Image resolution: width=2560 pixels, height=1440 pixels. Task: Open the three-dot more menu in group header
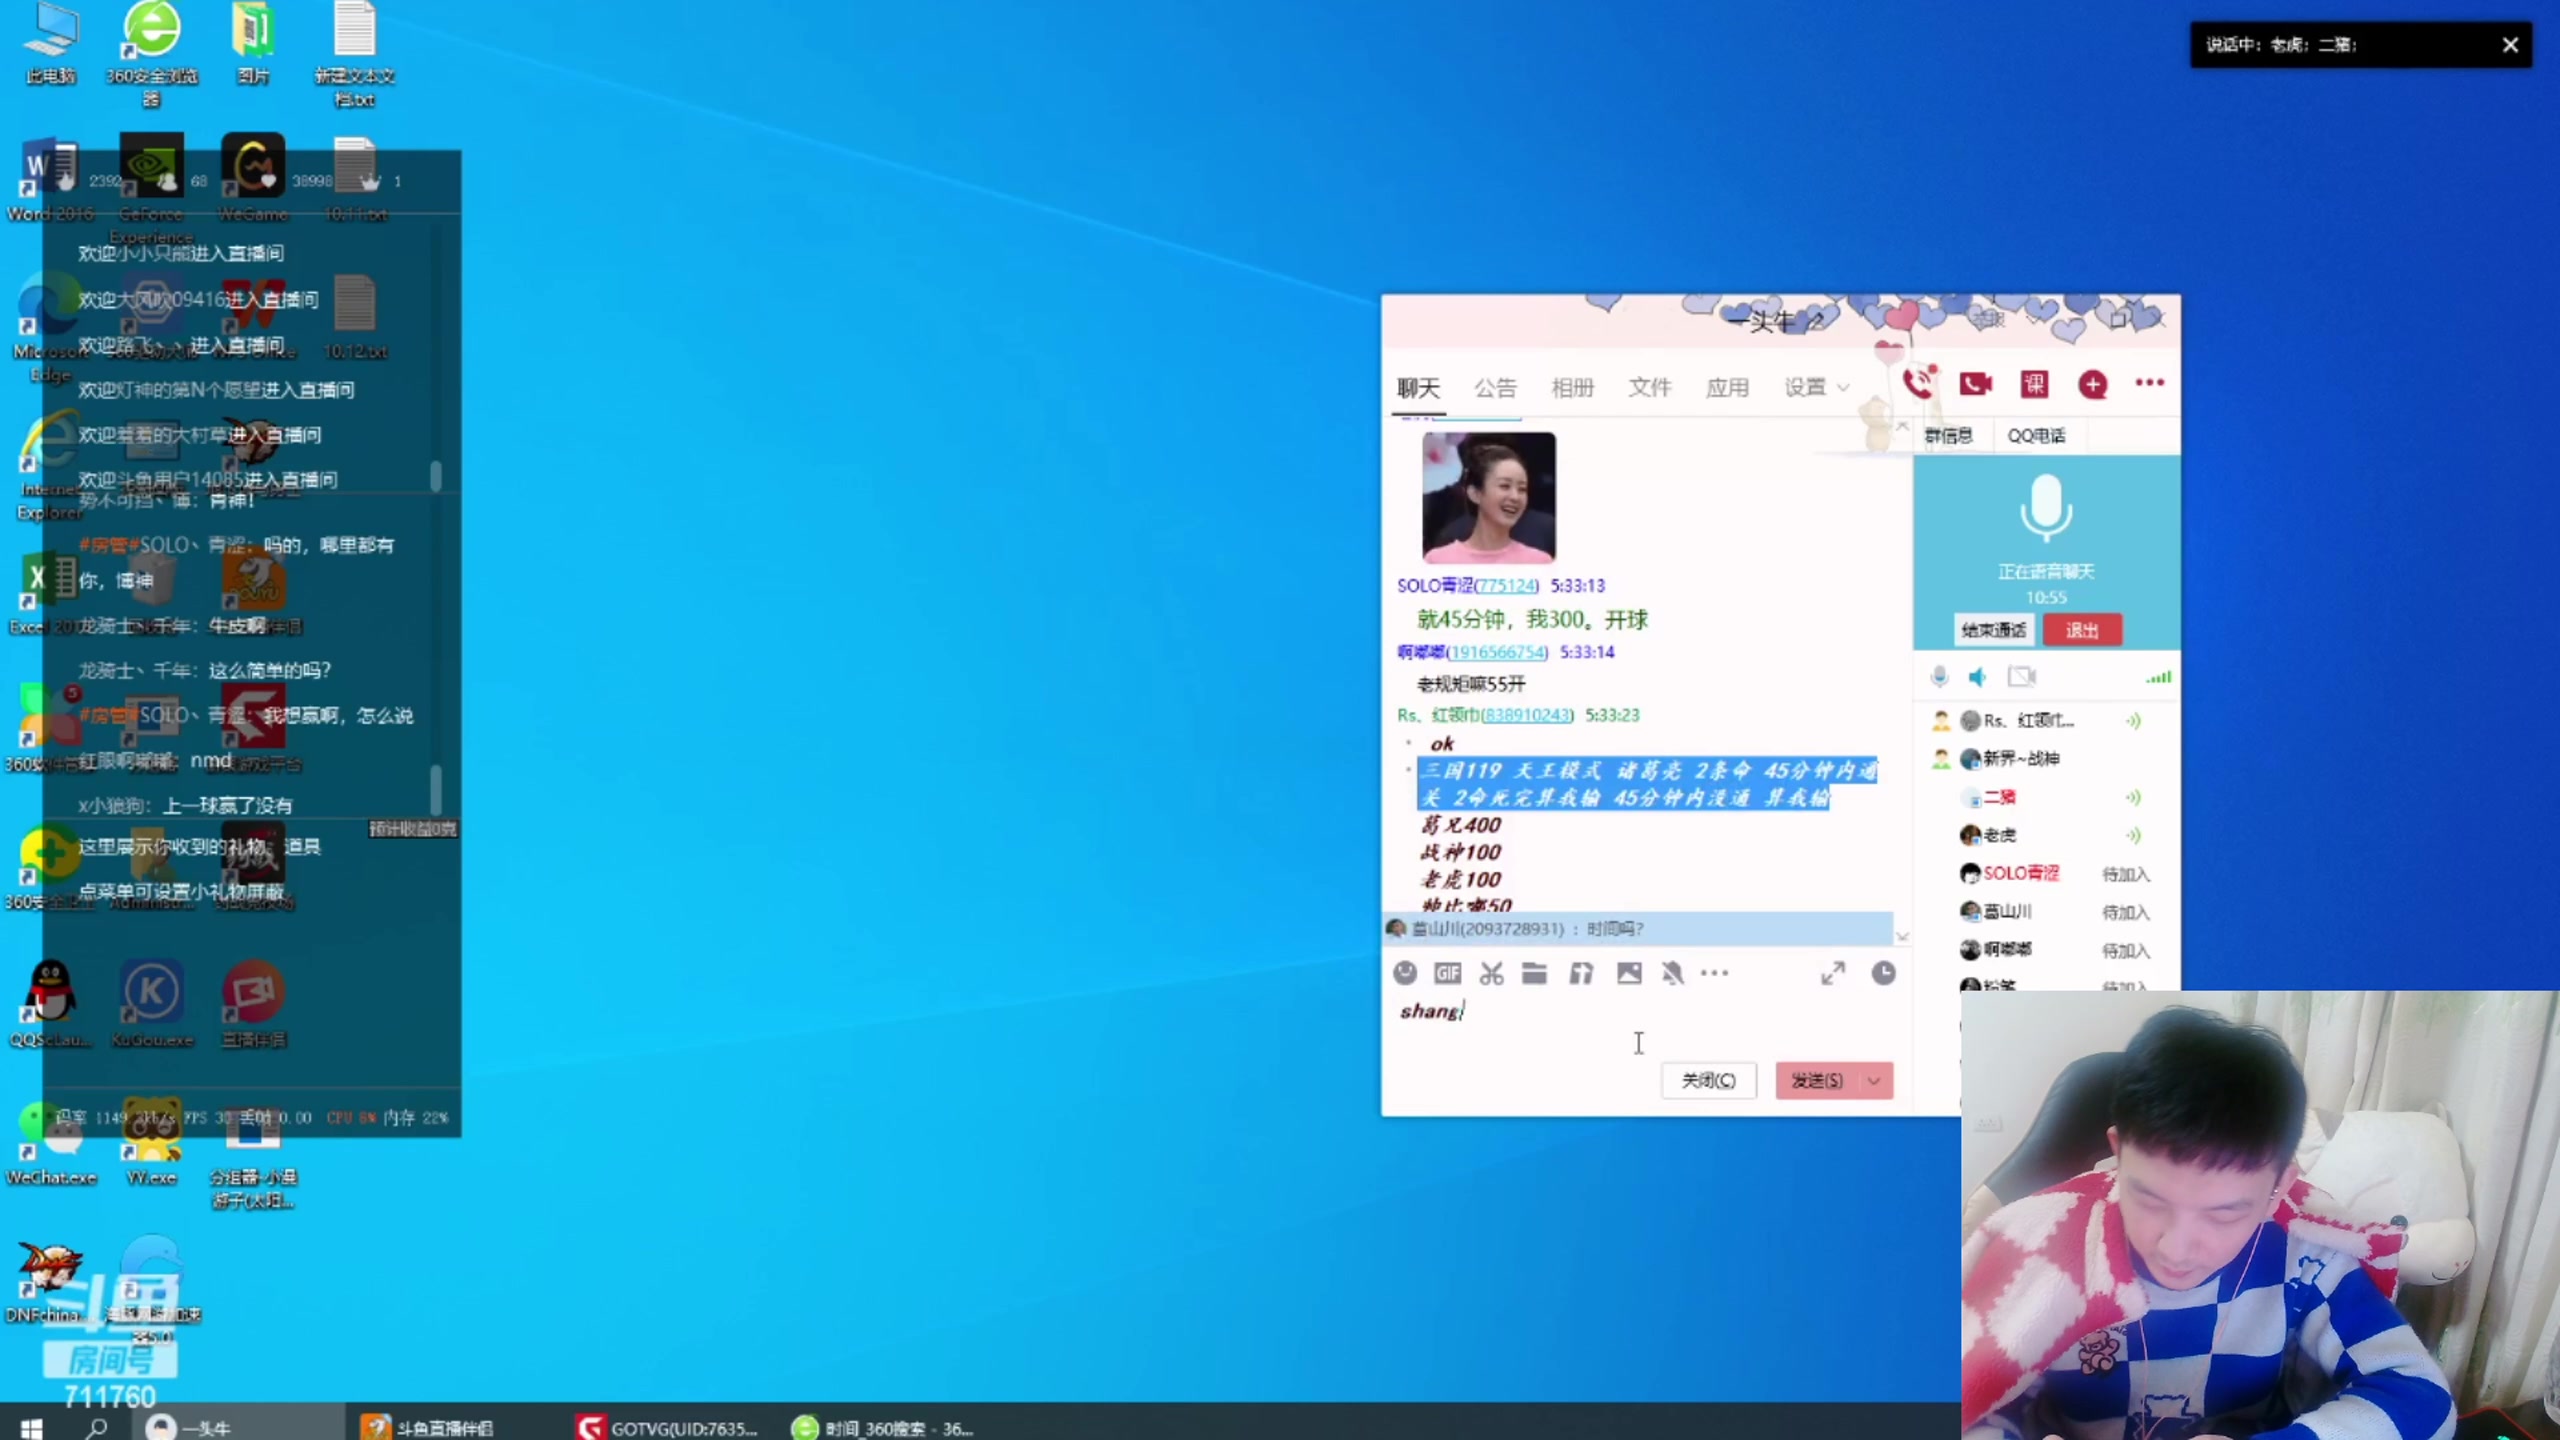click(x=2149, y=382)
